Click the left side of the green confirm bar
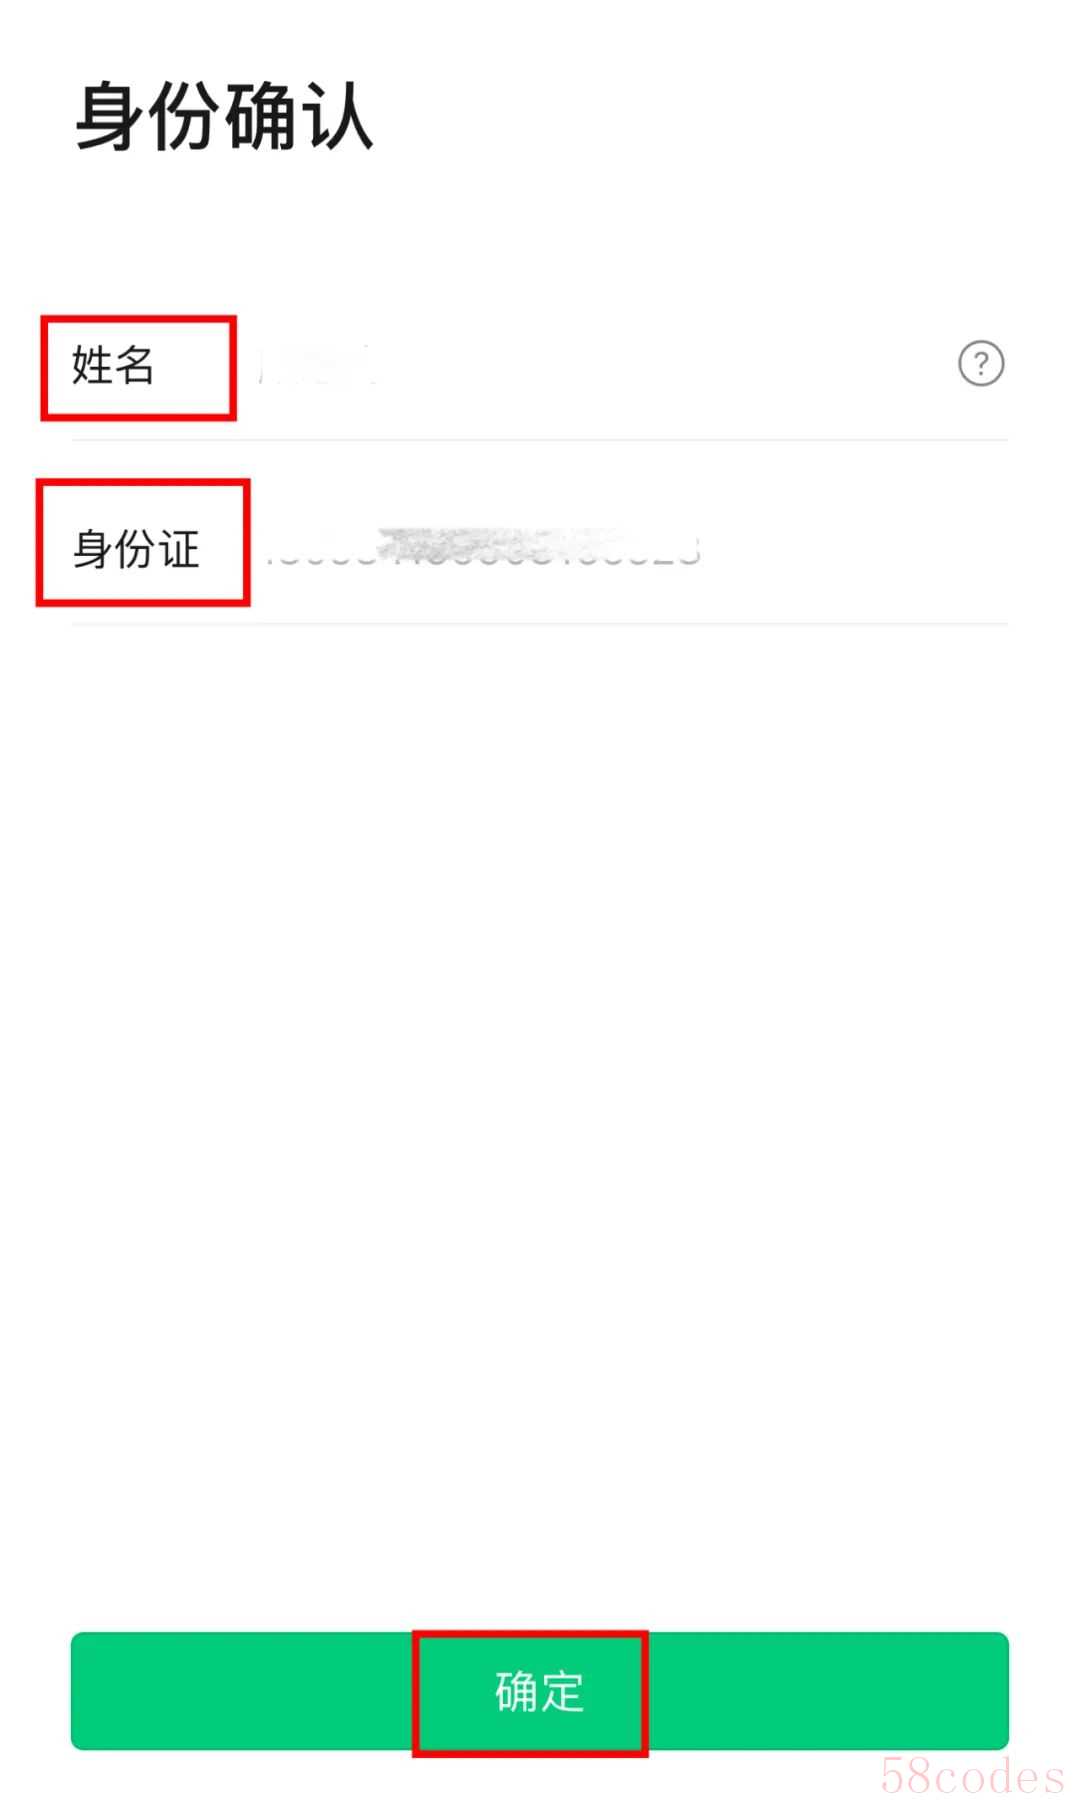The image size is (1080, 1806). 242,1692
